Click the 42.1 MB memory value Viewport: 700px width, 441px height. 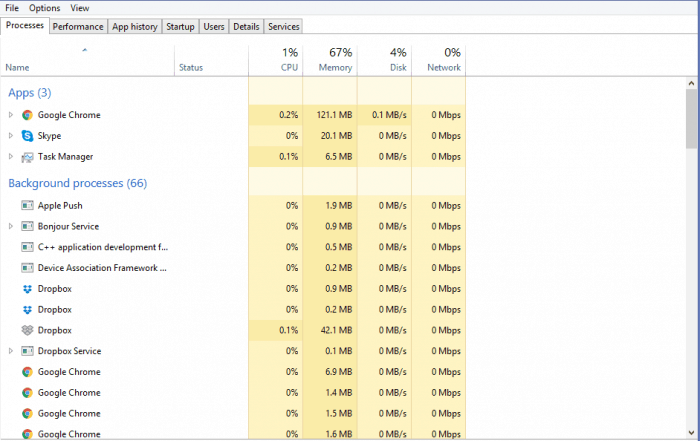click(x=336, y=330)
